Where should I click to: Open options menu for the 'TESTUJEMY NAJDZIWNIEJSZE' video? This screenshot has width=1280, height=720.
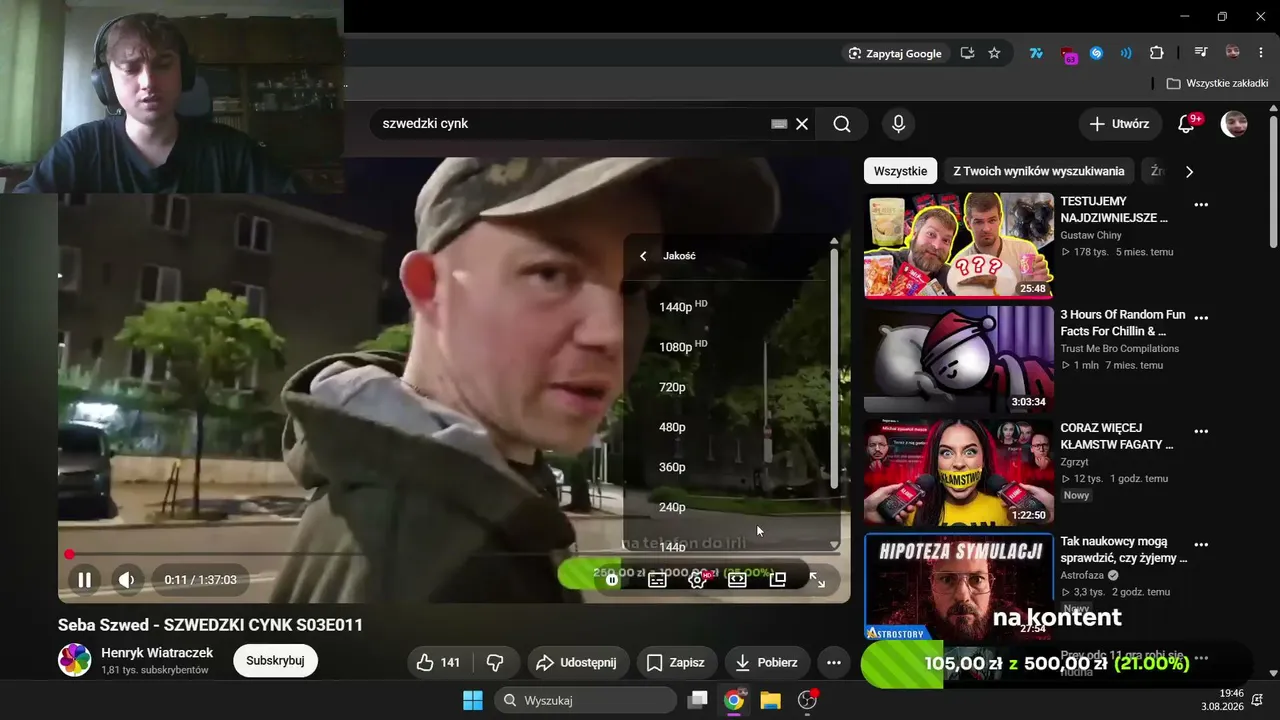pyautogui.click(x=1201, y=205)
